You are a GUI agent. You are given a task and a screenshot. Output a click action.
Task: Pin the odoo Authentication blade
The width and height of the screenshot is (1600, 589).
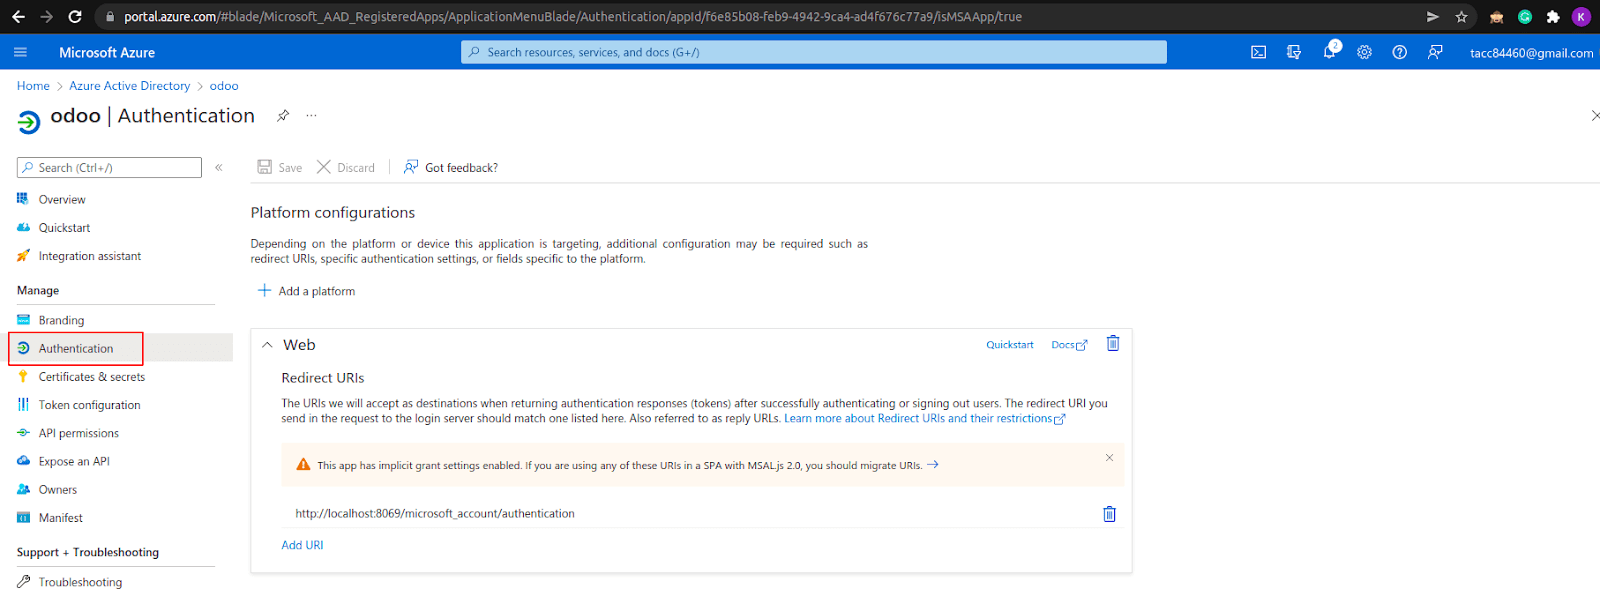pos(283,115)
